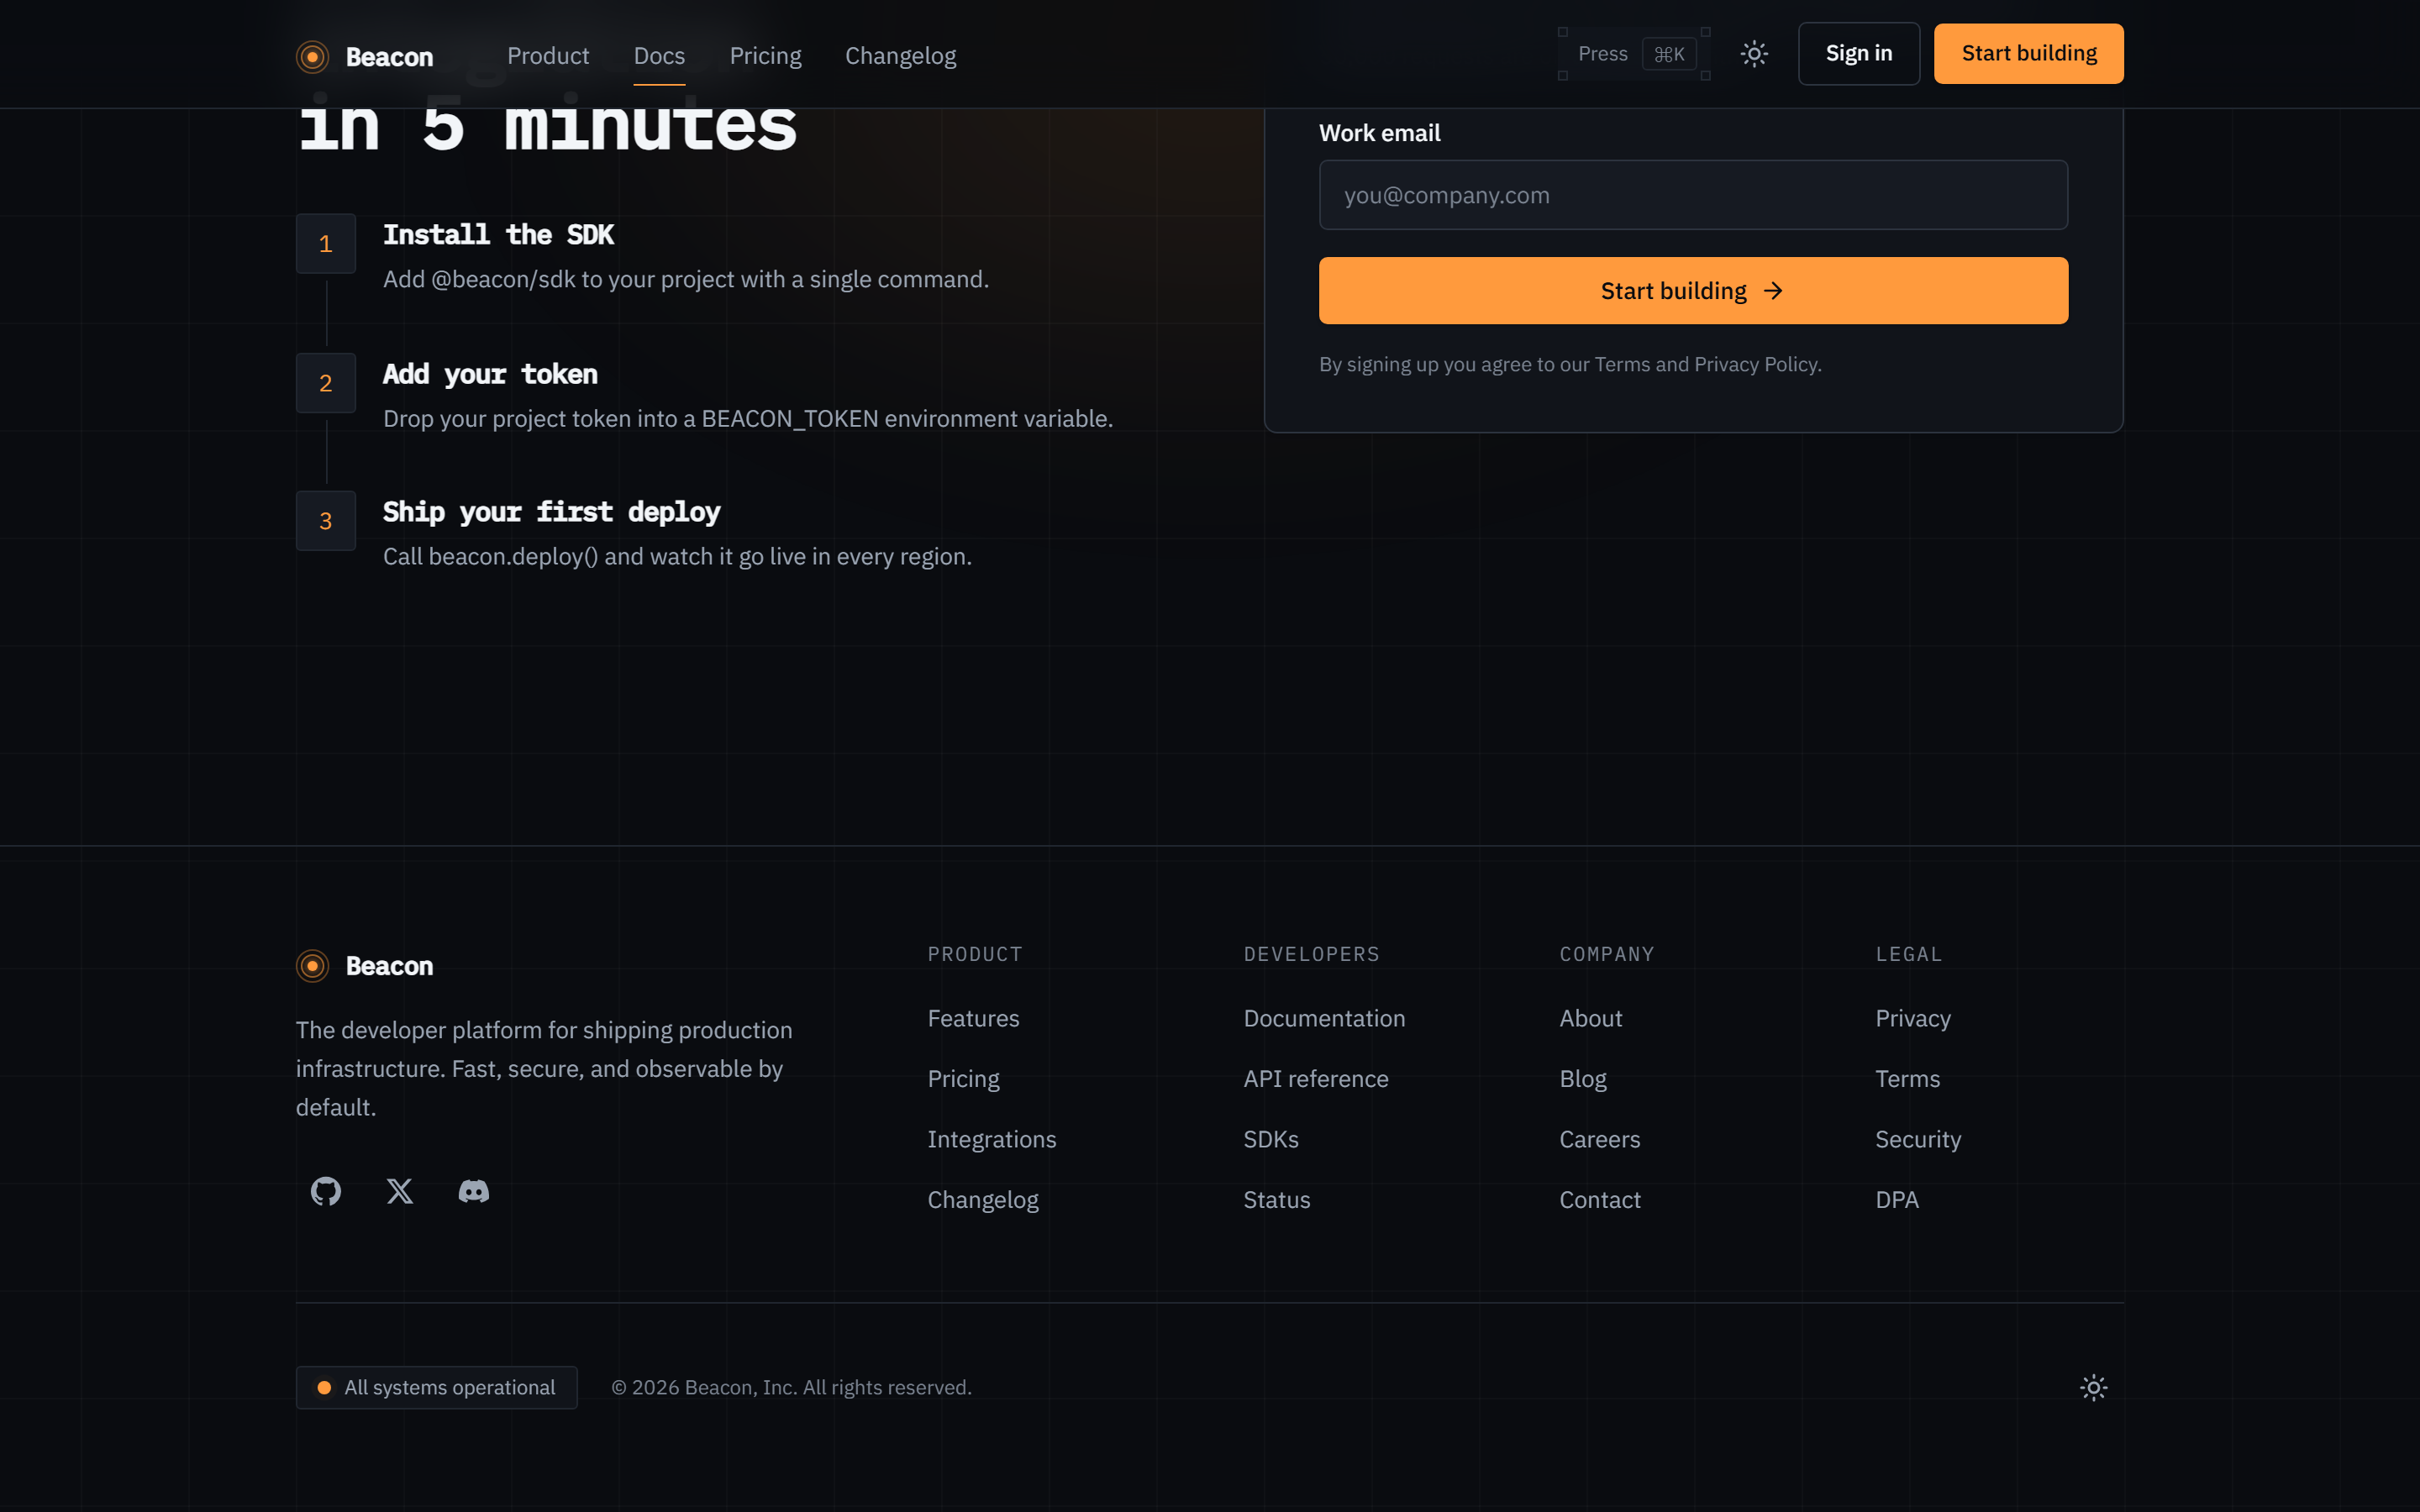The width and height of the screenshot is (2420, 1512).
Task: Toggle the light theme sun icon in the header
Action: click(1754, 54)
